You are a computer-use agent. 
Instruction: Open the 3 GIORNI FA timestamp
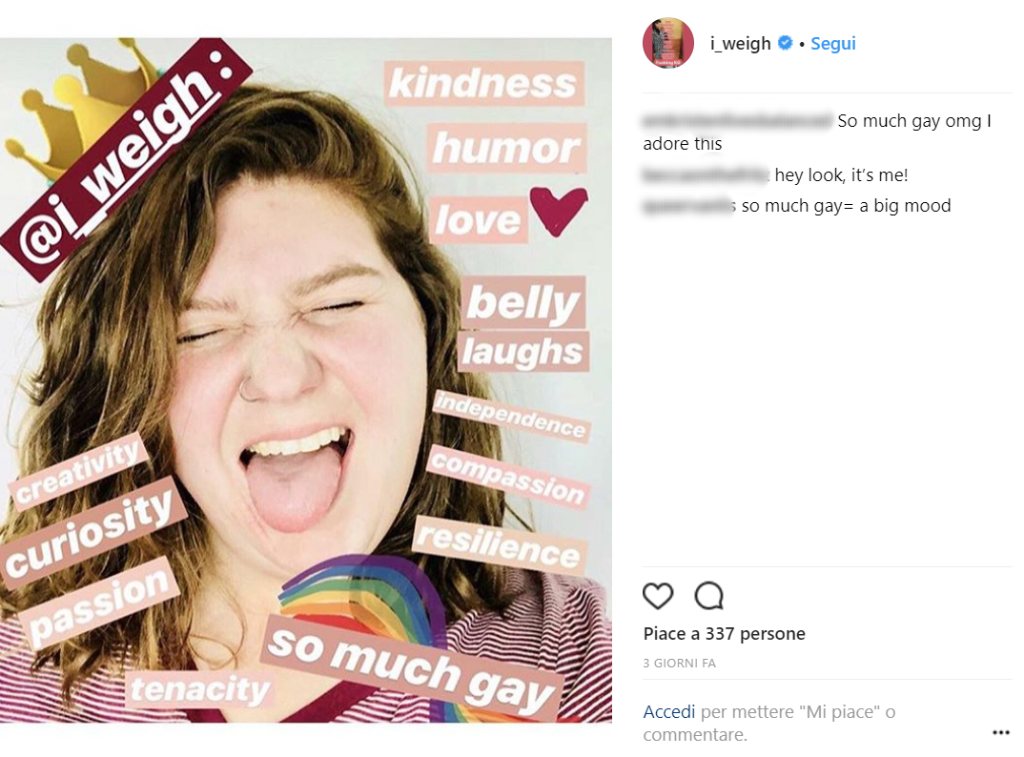[x=693, y=663]
